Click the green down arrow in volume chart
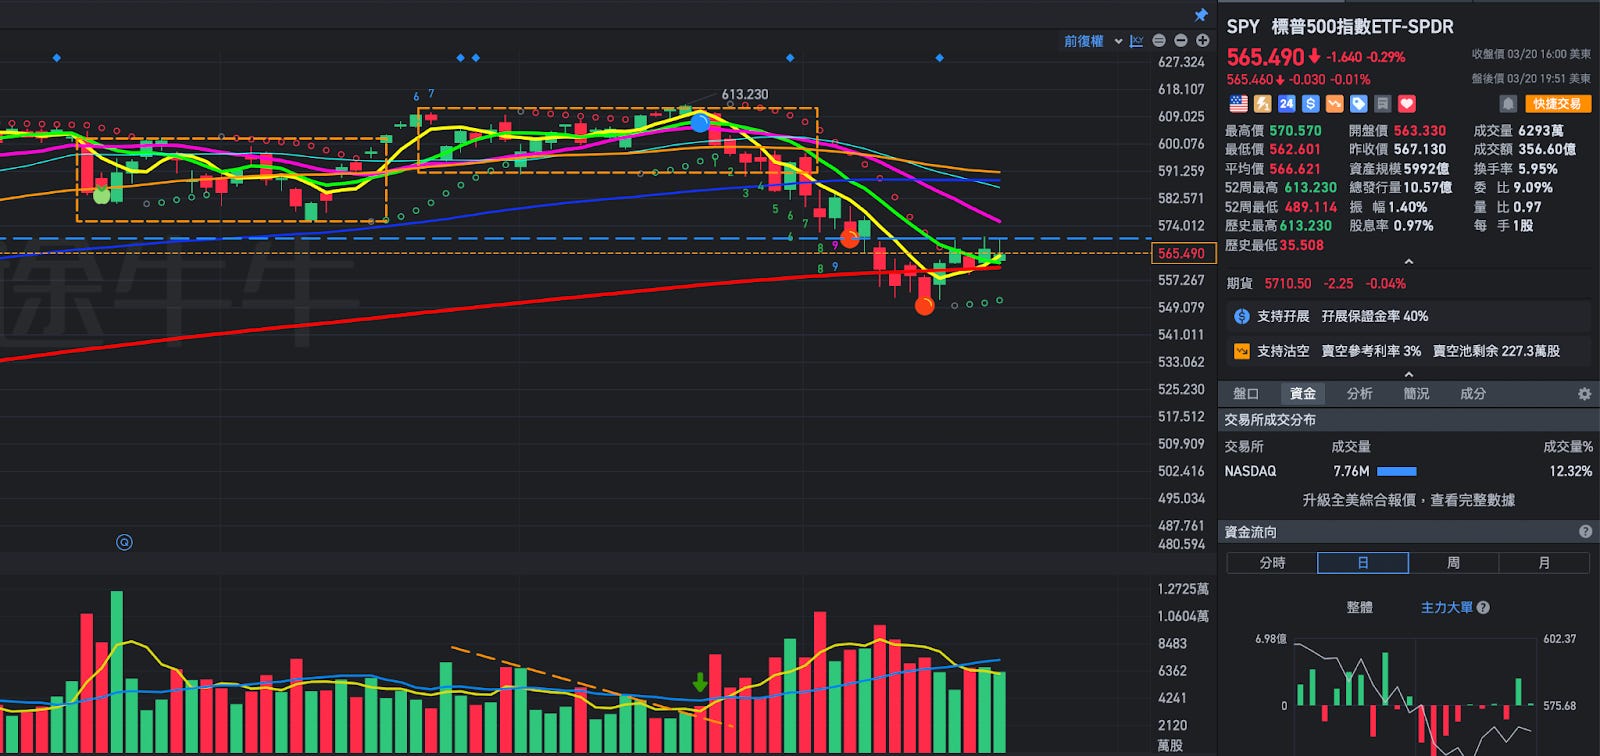The width and height of the screenshot is (1600, 756). tap(700, 682)
